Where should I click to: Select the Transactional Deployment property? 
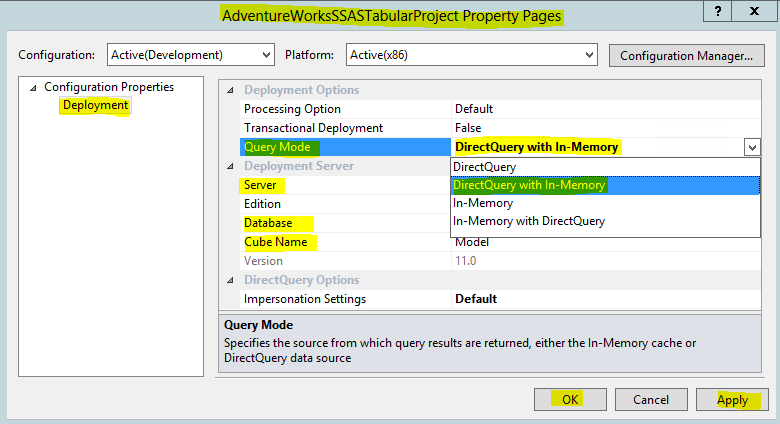coord(313,128)
